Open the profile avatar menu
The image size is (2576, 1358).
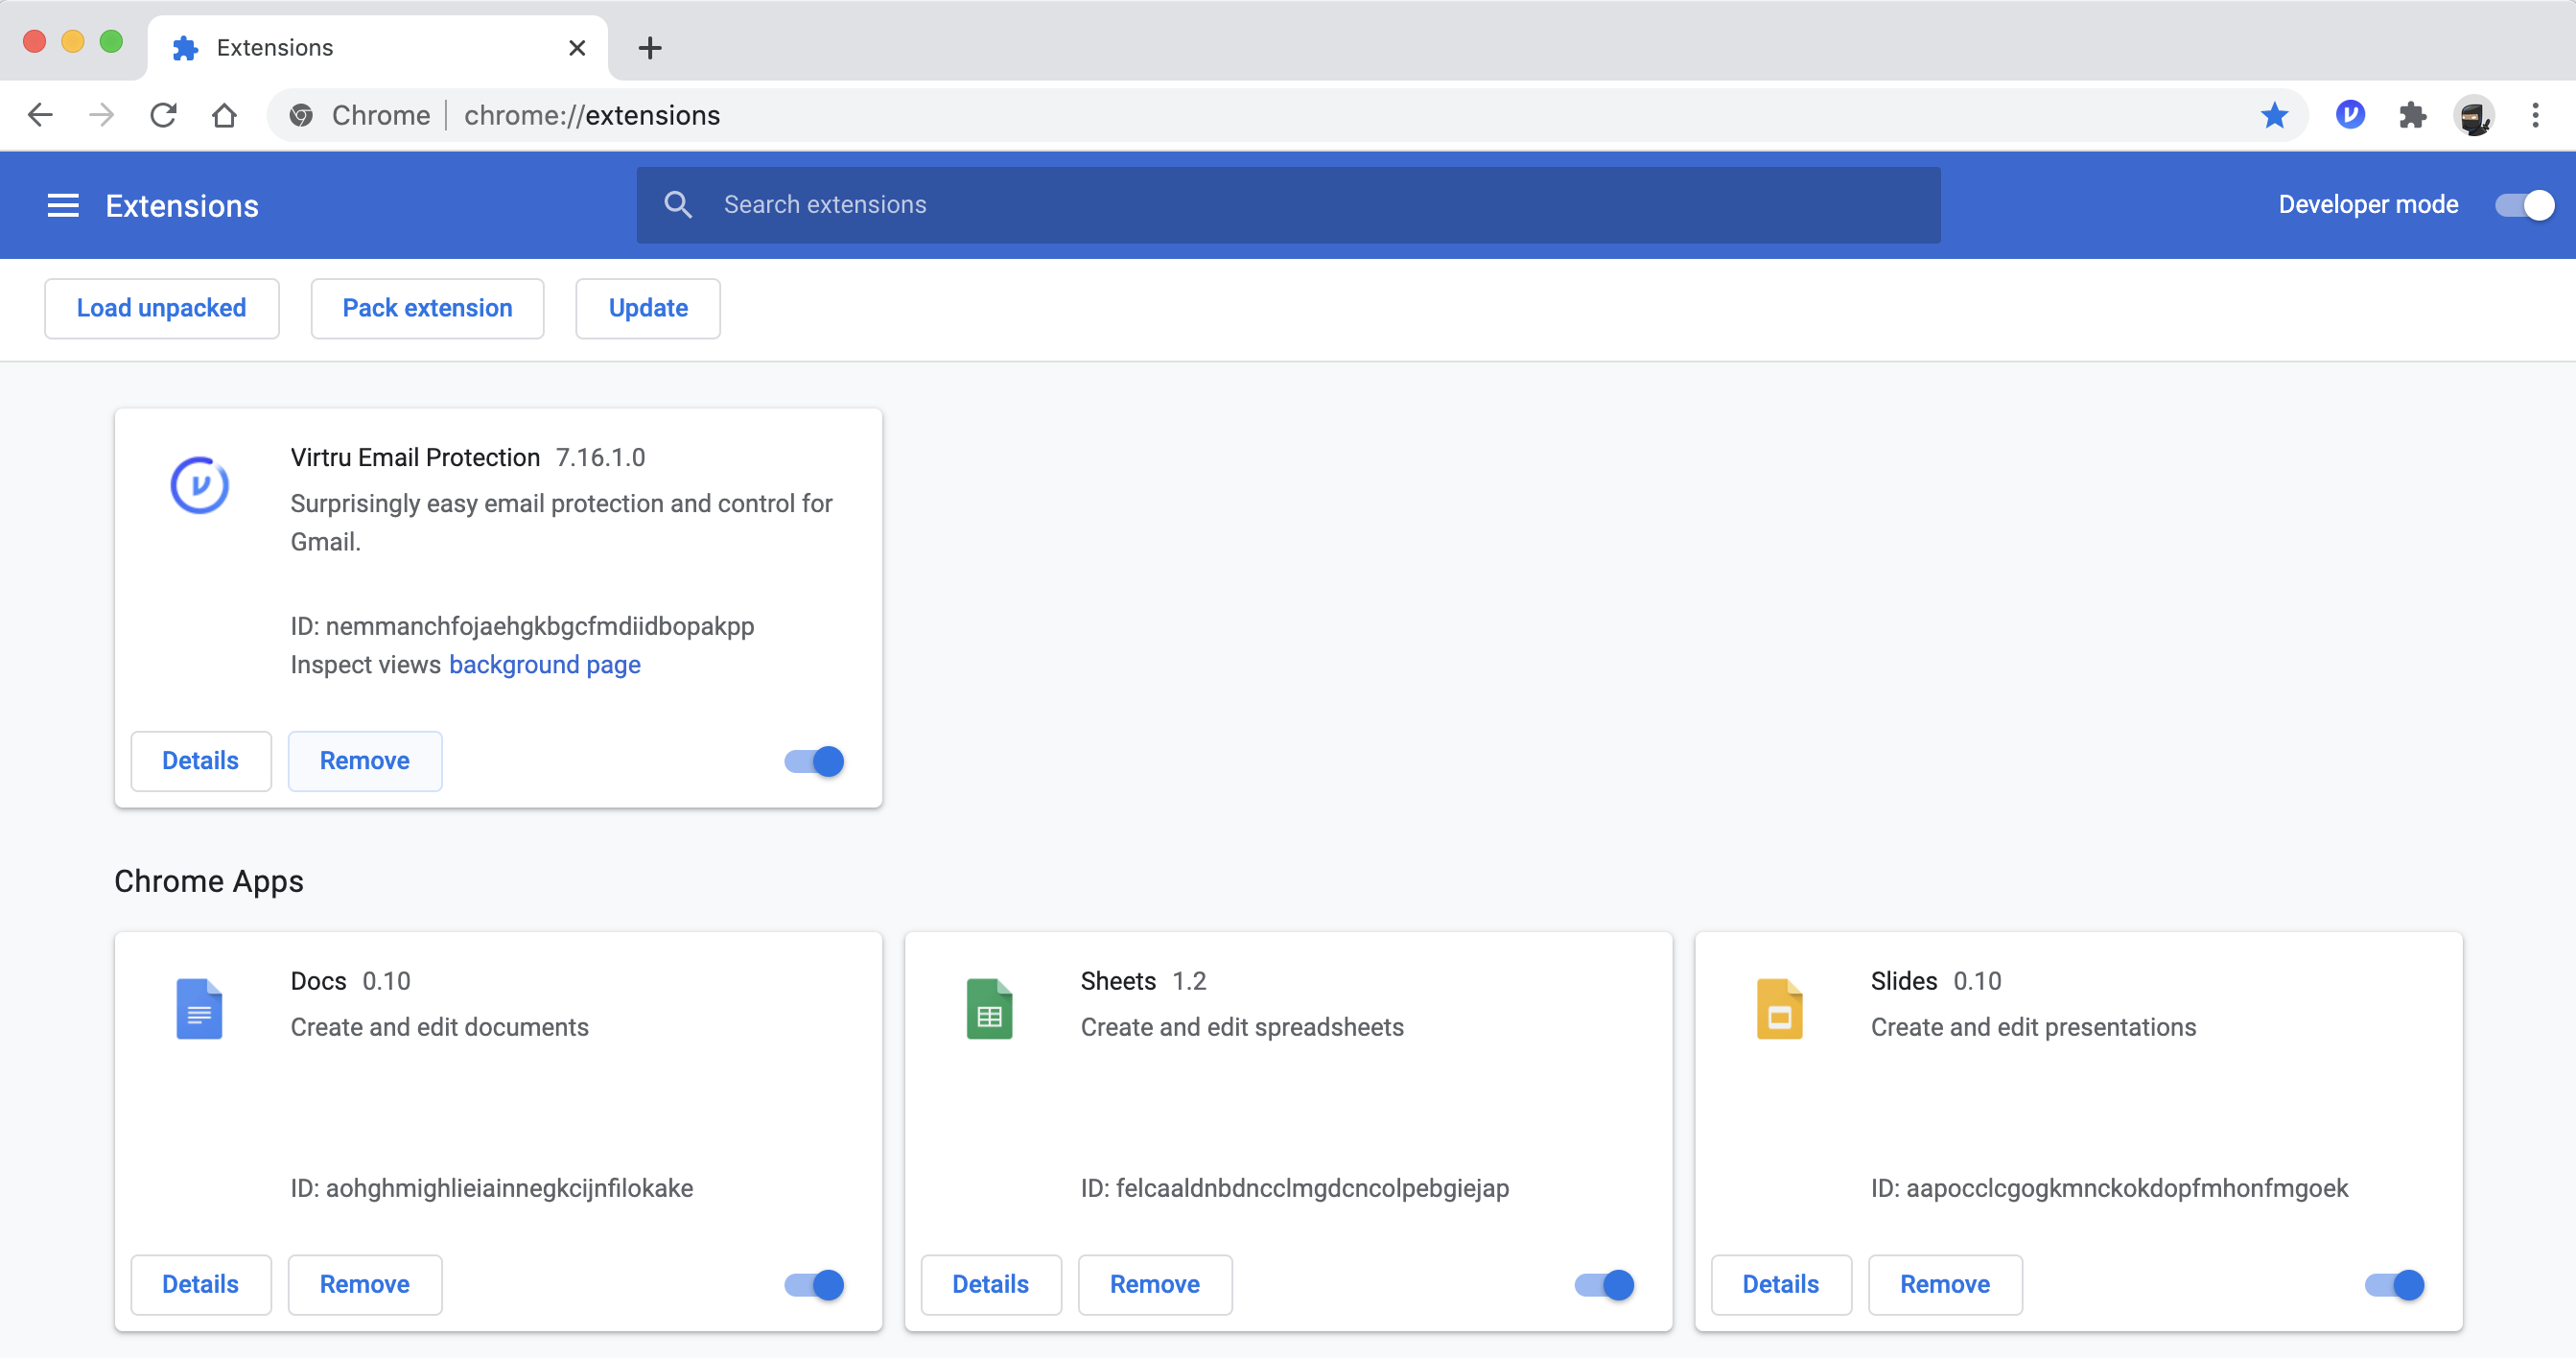tap(2474, 115)
